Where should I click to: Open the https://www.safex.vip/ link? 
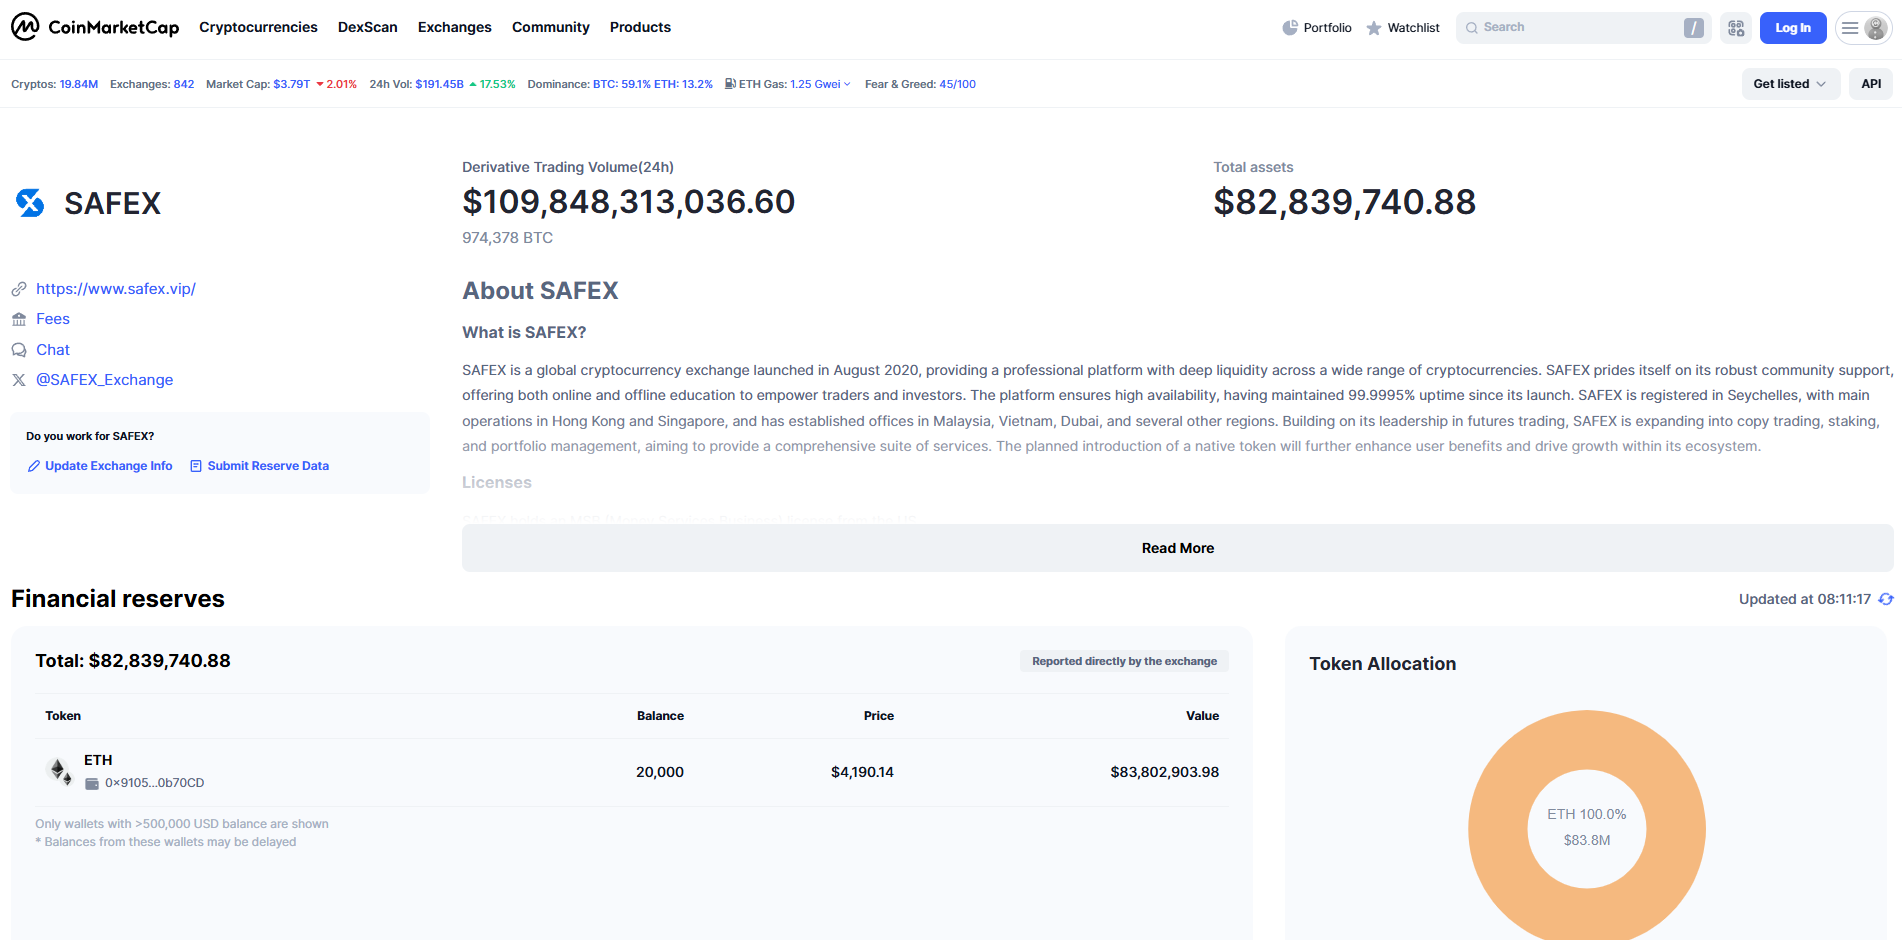pyautogui.click(x=116, y=289)
